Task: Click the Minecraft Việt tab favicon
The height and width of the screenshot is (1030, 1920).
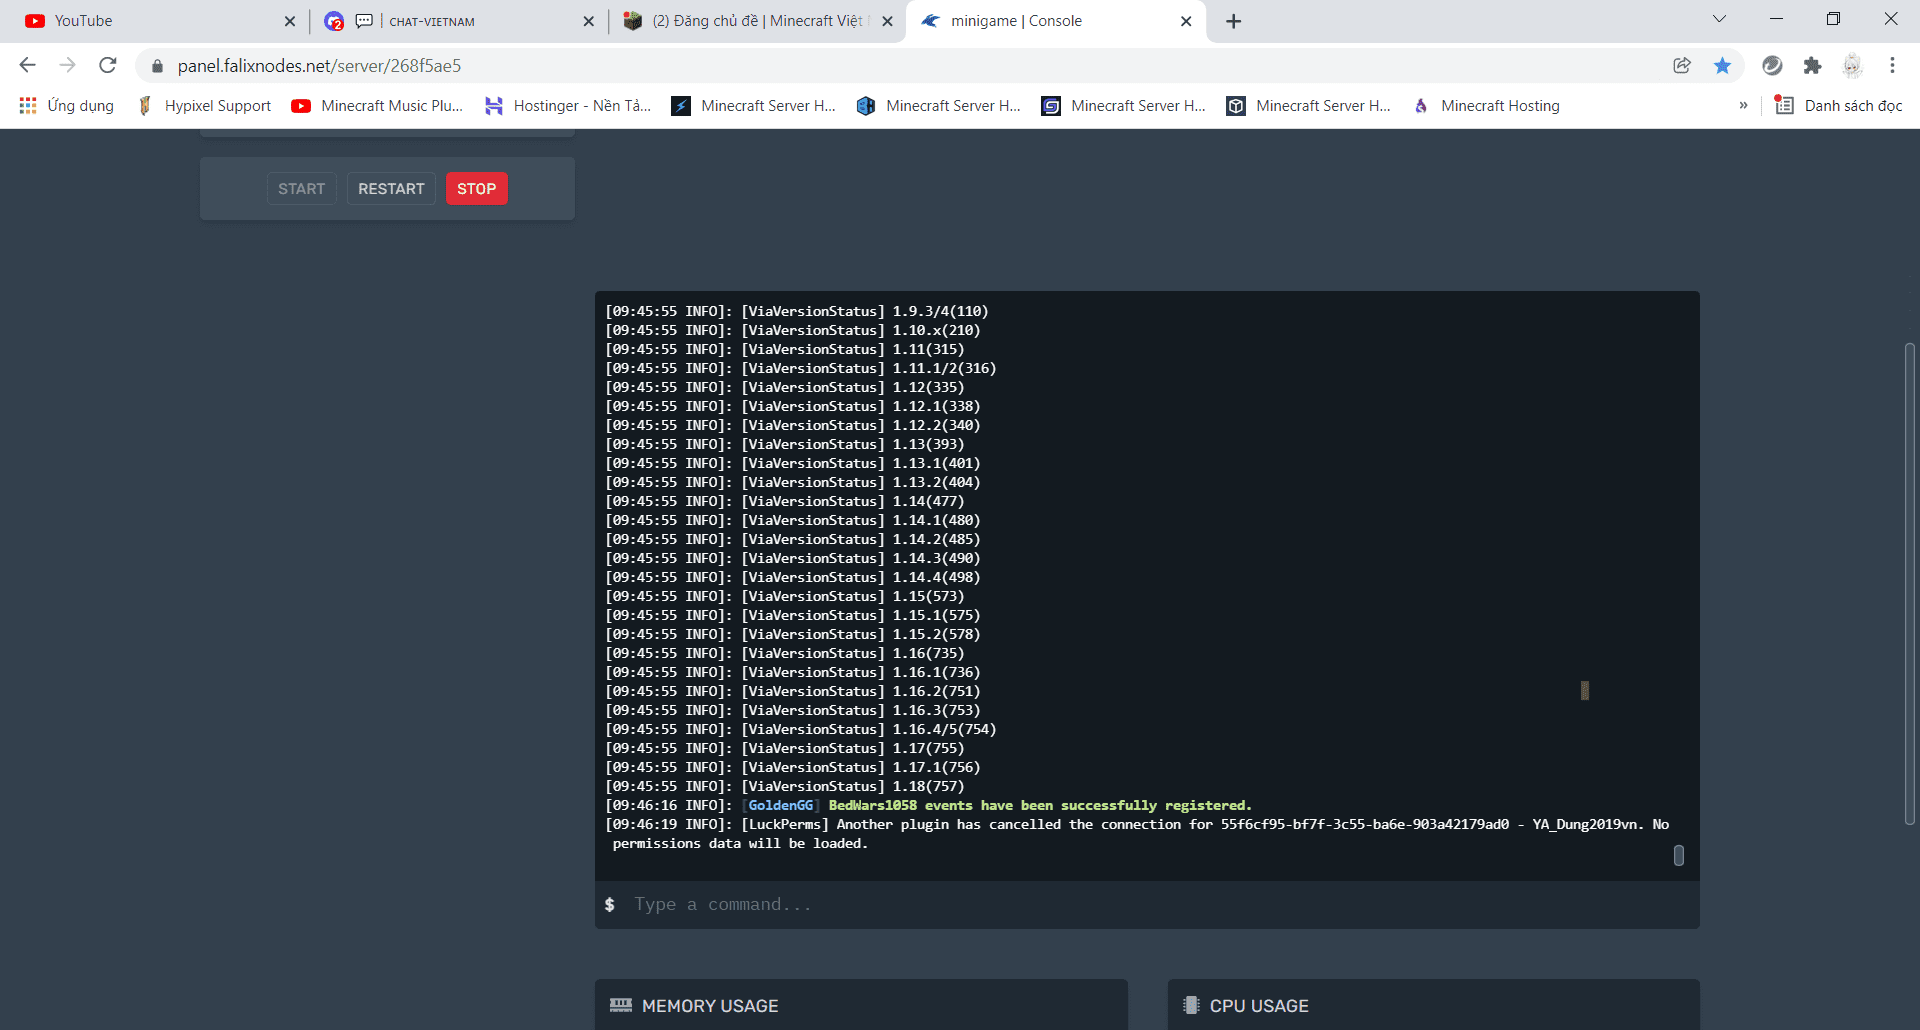Action: [632, 21]
